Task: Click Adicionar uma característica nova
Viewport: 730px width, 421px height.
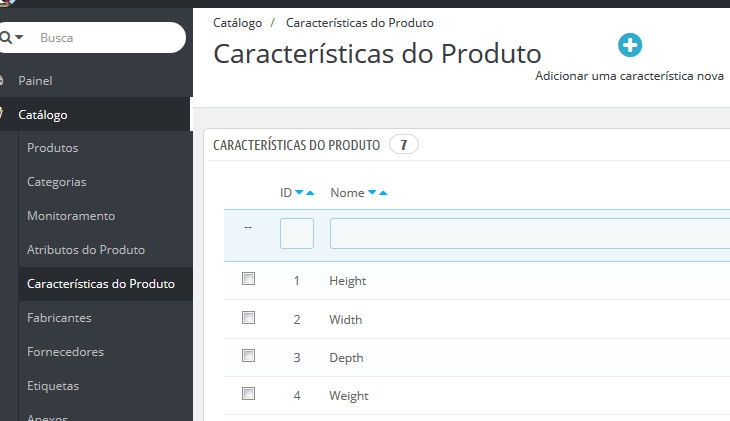Action: 629,76
